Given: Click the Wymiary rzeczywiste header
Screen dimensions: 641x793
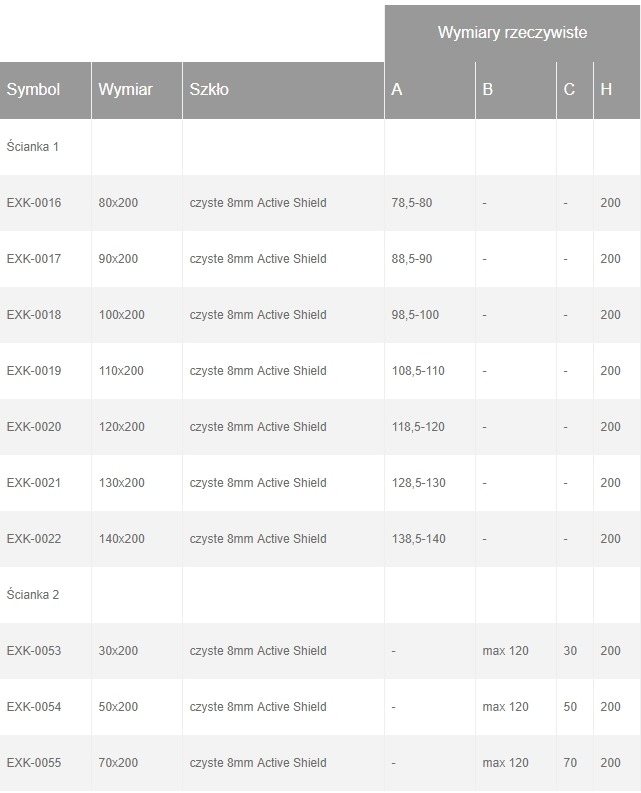Looking at the screenshot, I should click(x=511, y=33).
